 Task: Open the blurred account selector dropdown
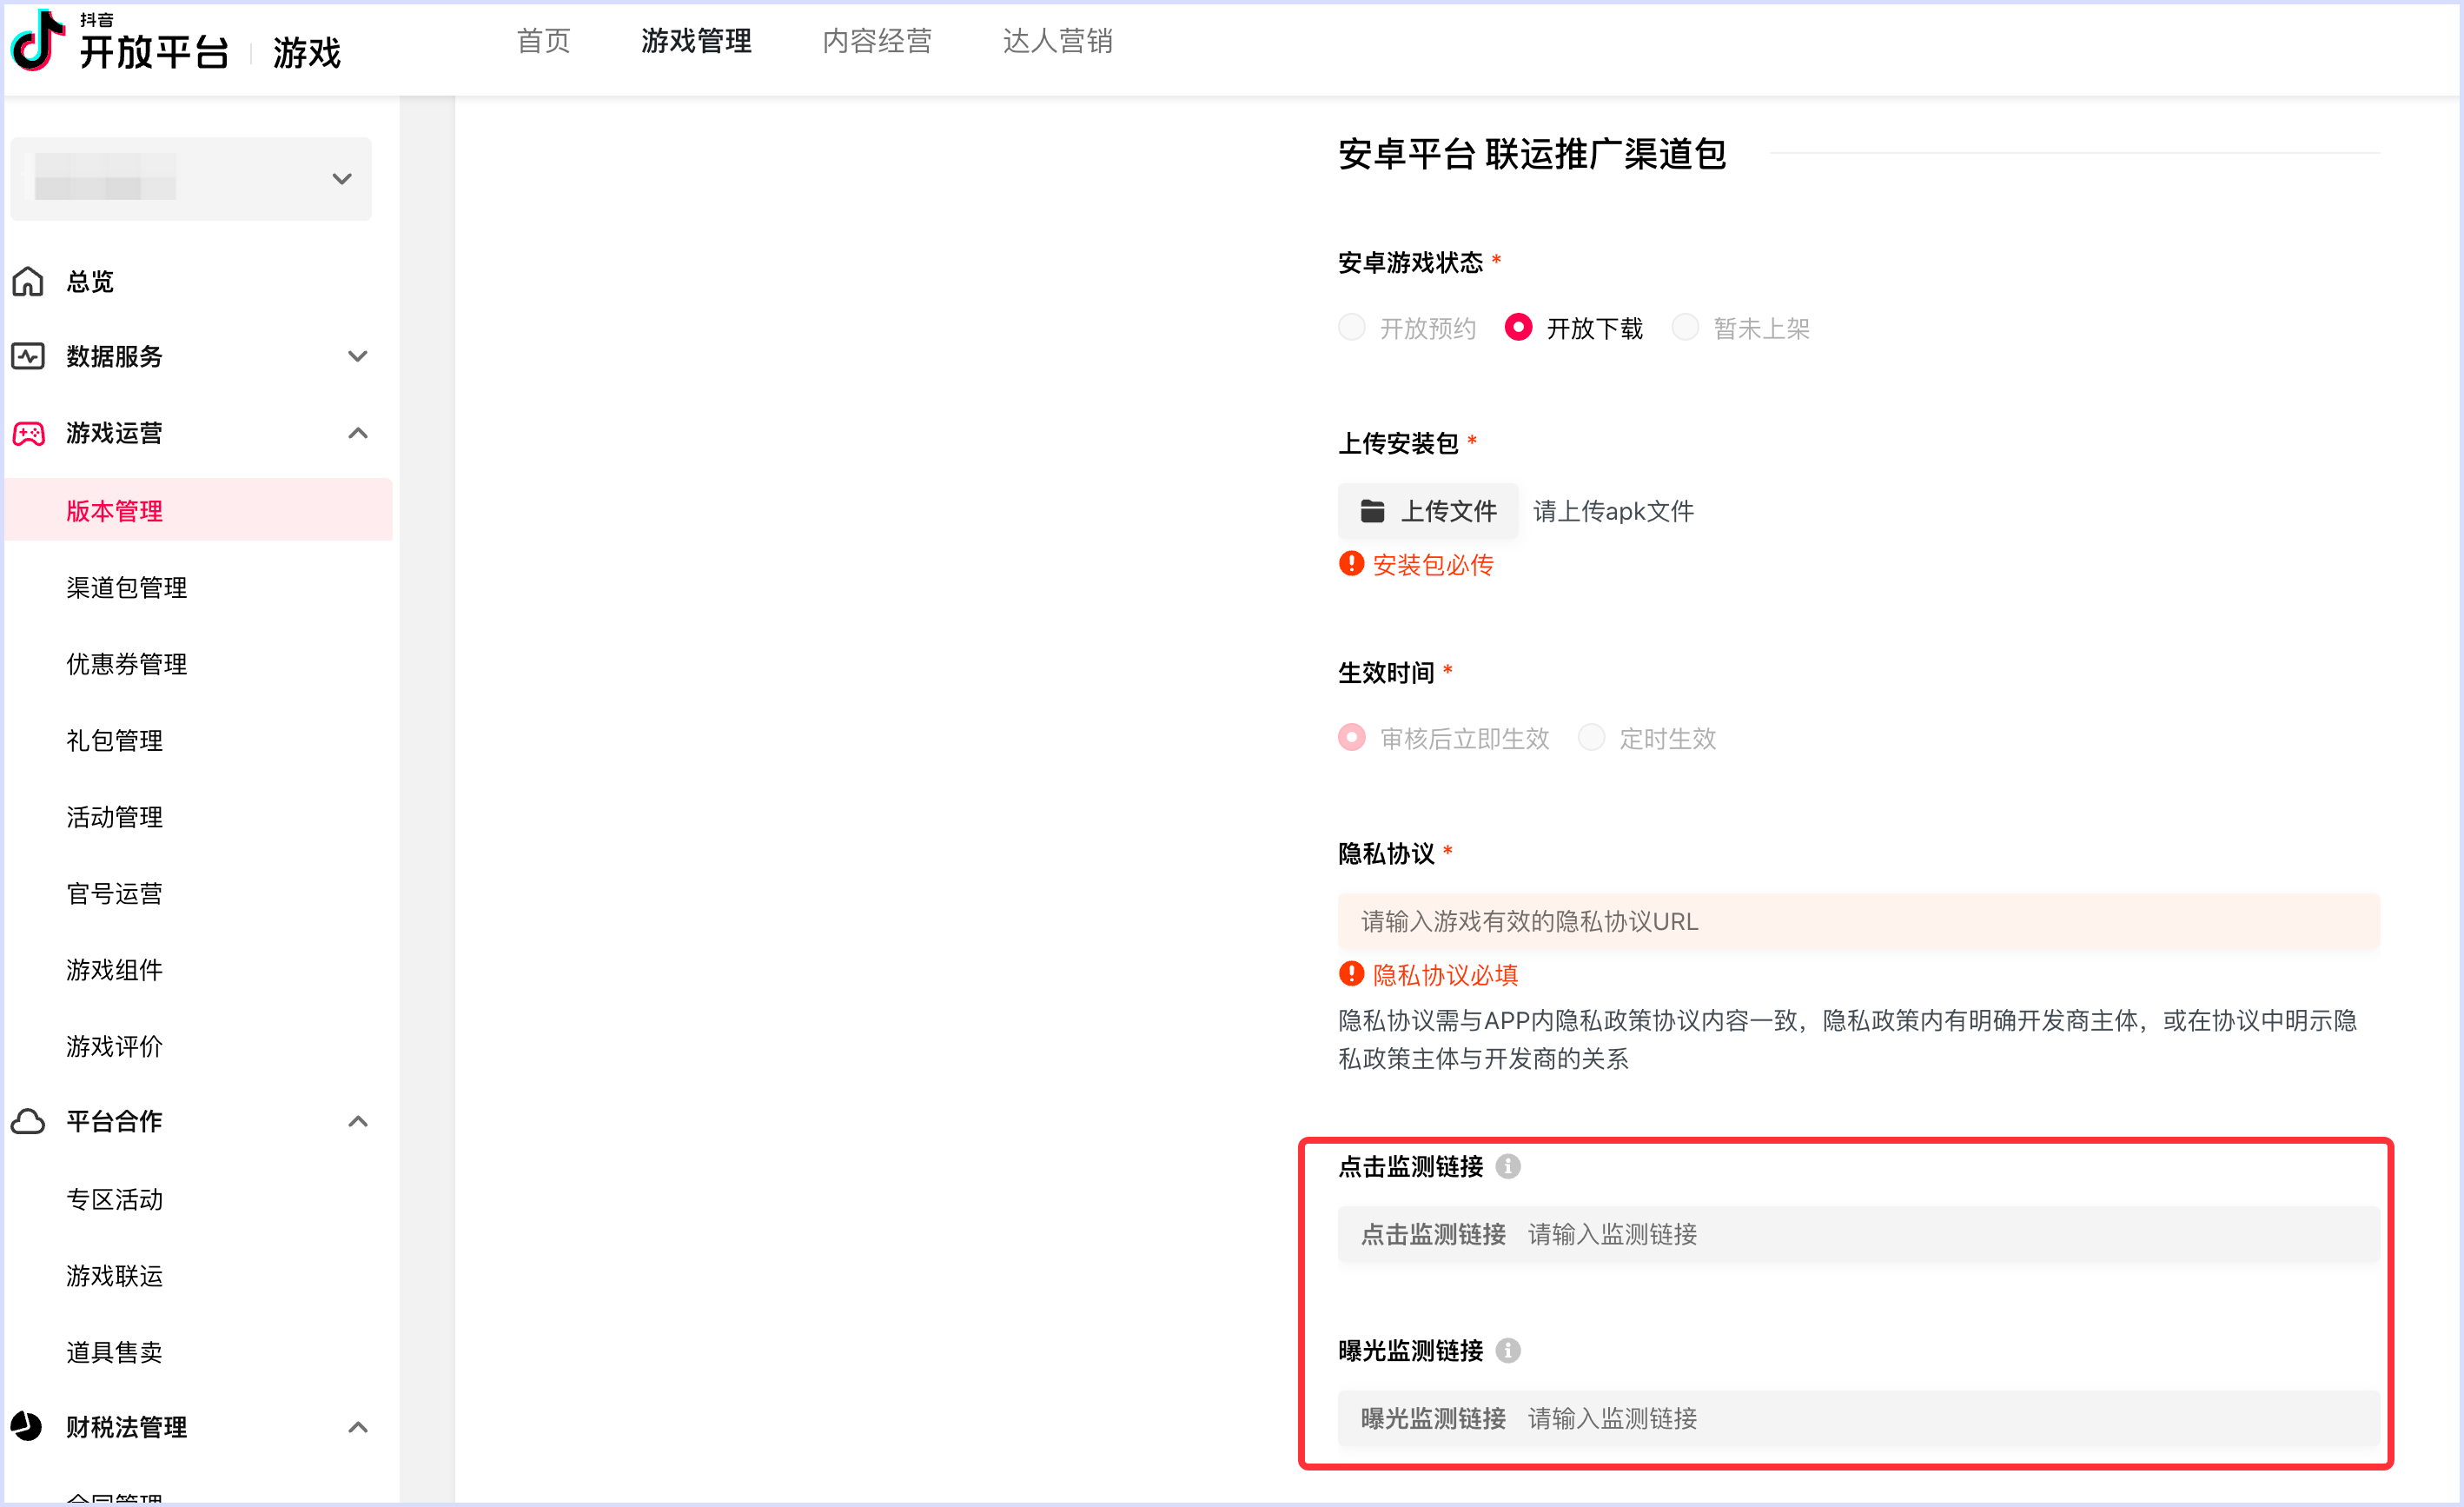click(191, 179)
